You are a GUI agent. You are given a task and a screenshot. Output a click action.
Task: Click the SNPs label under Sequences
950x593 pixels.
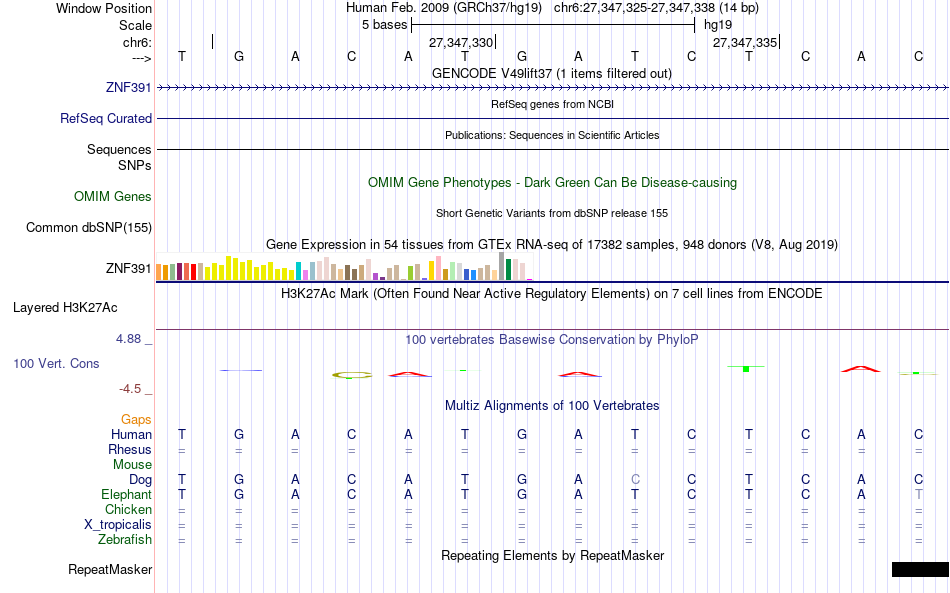(x=135, y=165)
